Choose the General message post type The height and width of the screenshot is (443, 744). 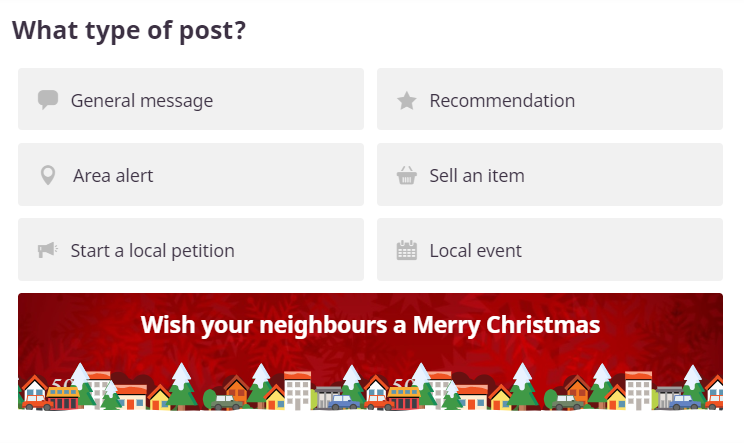click(191, 99)
